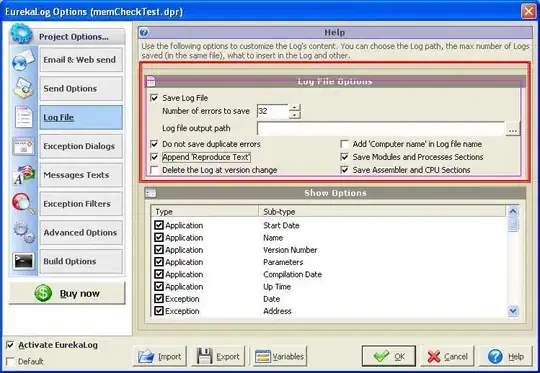Click the Buy now button
This screenshot has height=373, width=540.
click(x=67, y=293)
